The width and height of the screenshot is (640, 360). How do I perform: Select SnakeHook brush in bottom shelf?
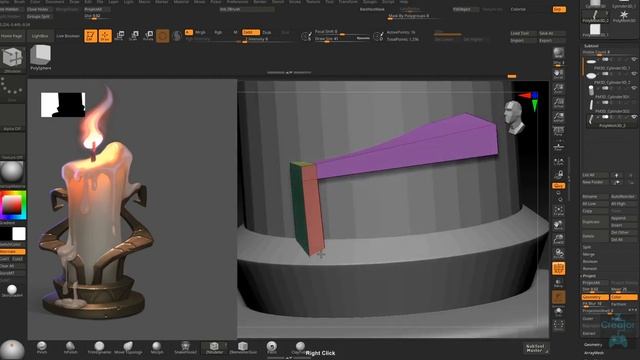(x=185, y=348)
